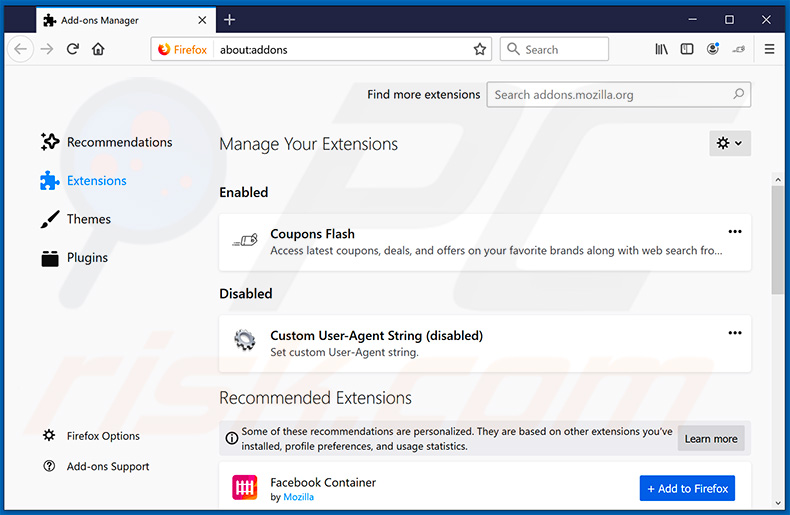This screenshot has height=515, width=790.
Task: Open more options for Coupons Flash
Action: 735,232
